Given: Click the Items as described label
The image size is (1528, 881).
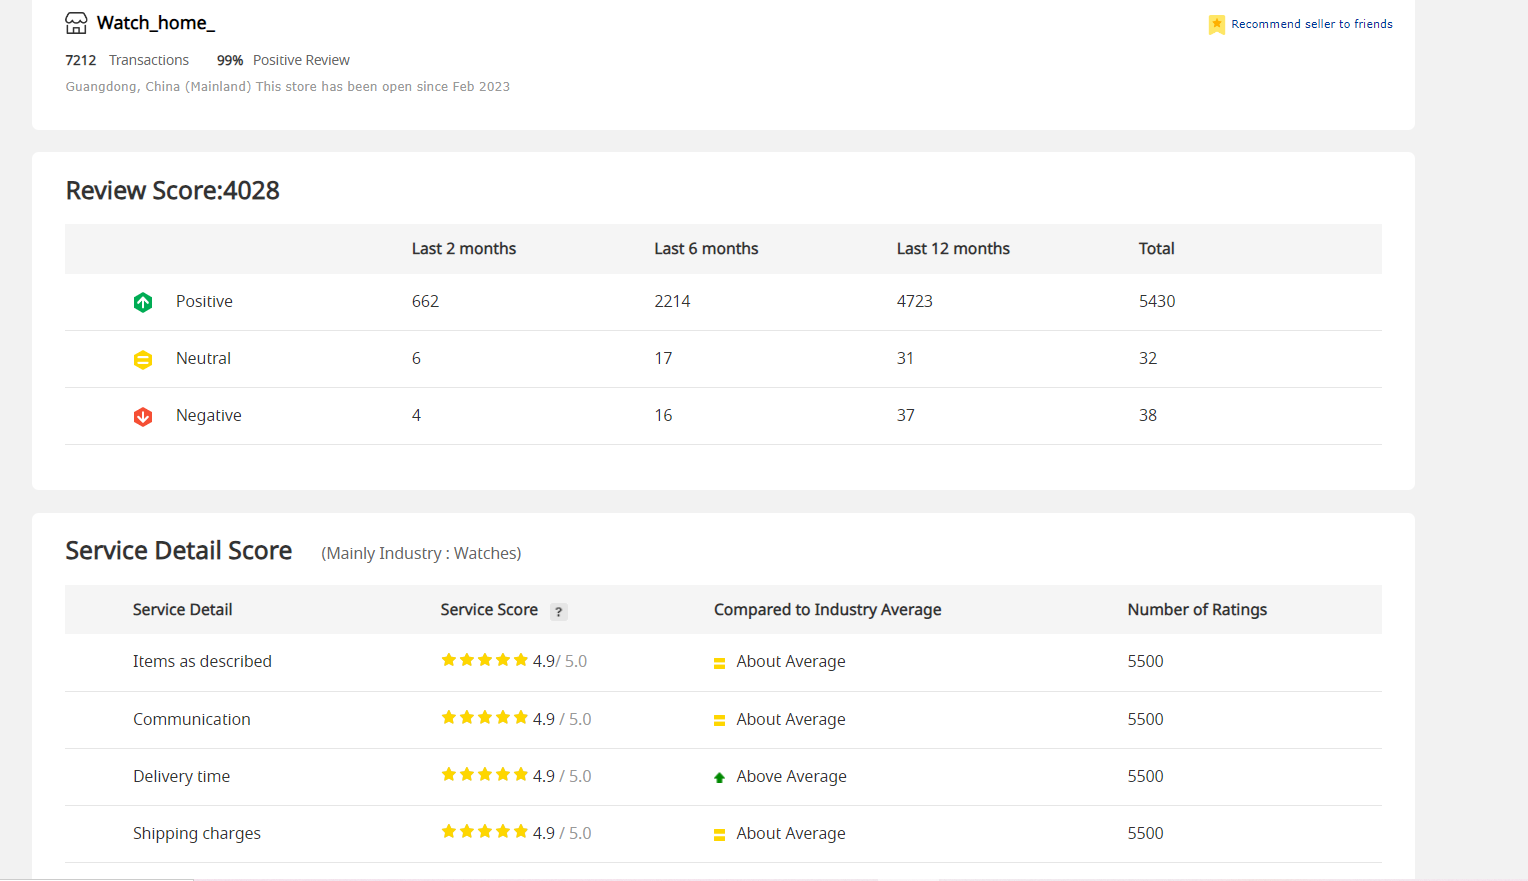Looking at the screenshot, I should 202,662.
